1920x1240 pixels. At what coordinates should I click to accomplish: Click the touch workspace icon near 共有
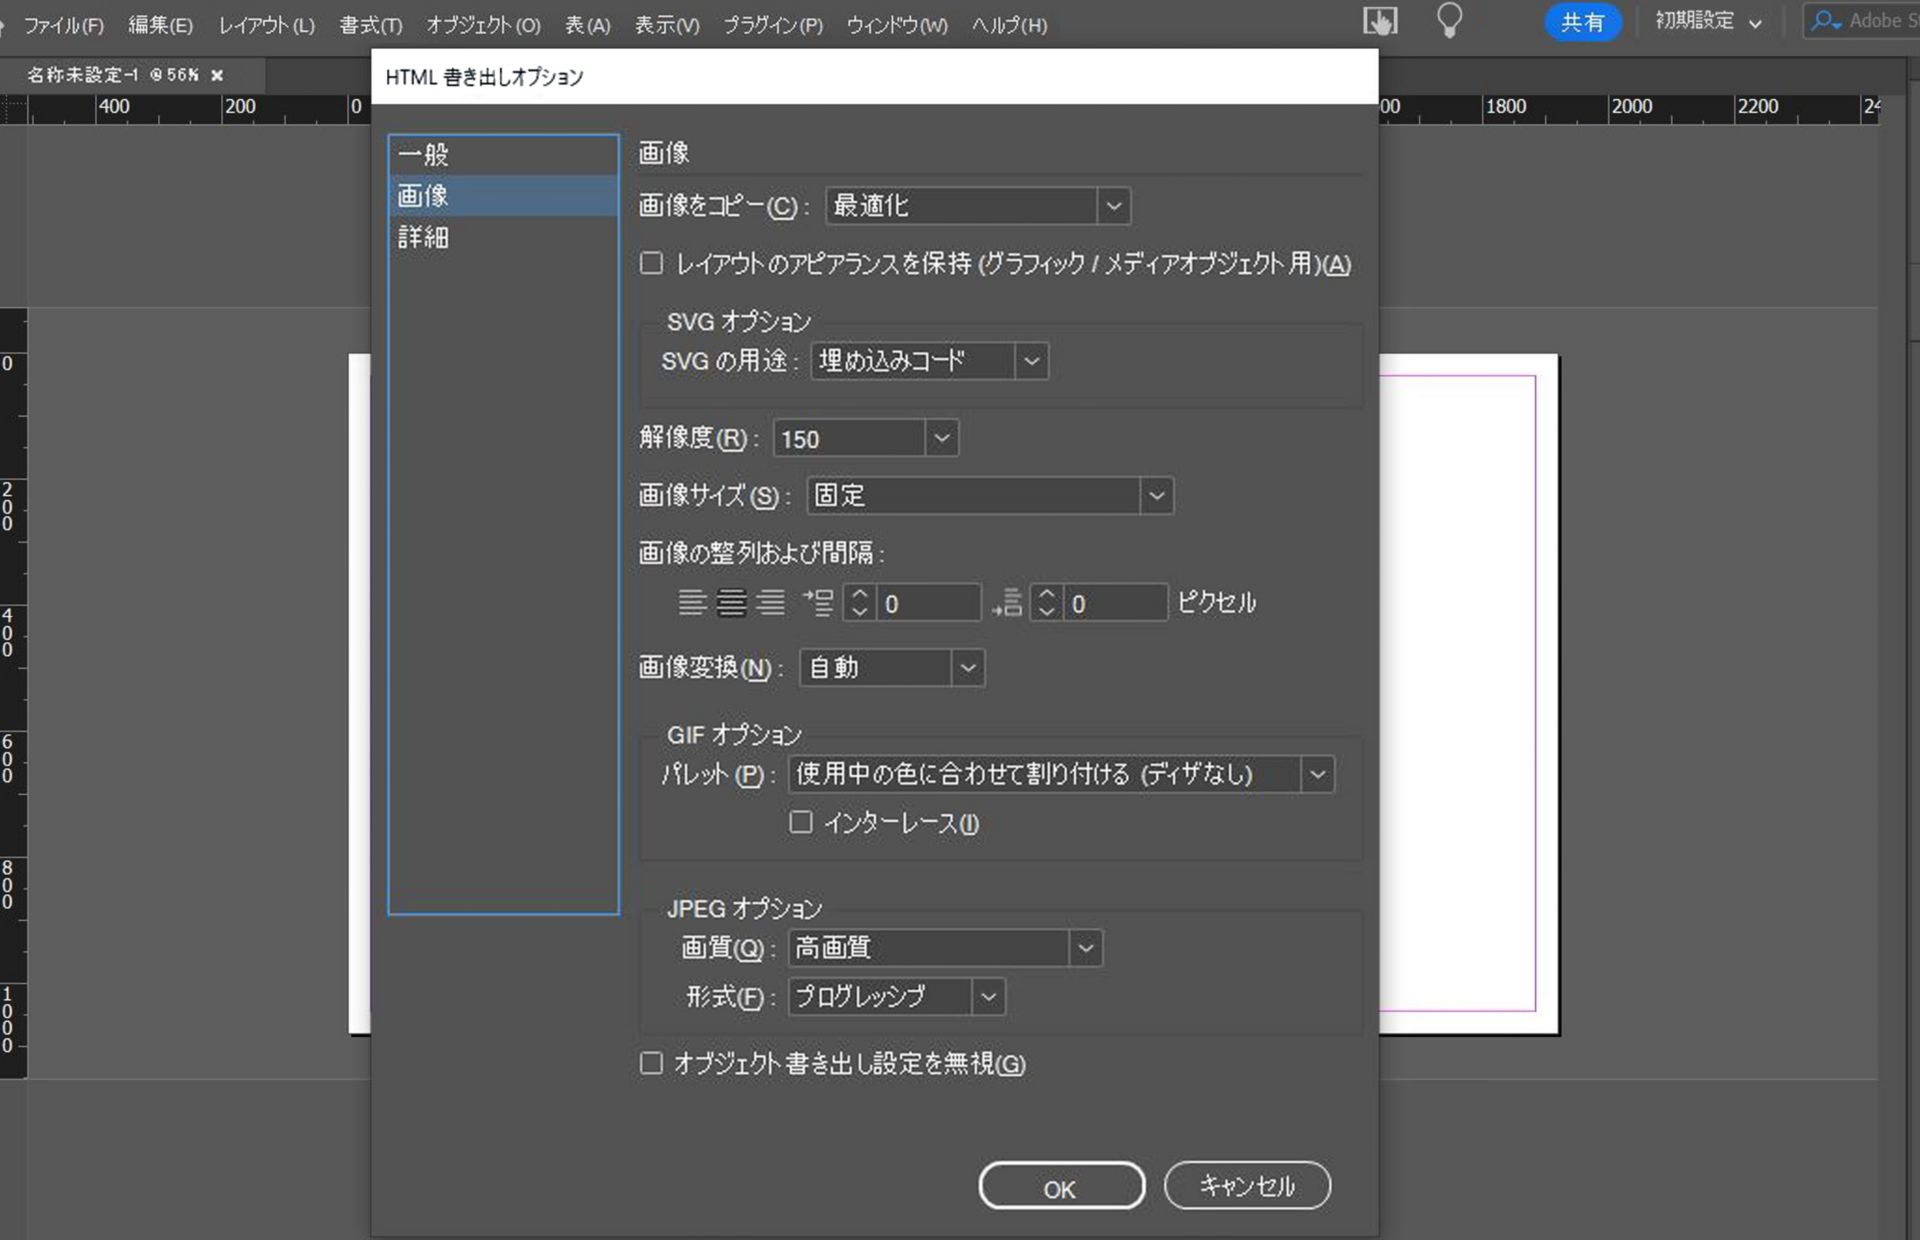coord(1379,20)
